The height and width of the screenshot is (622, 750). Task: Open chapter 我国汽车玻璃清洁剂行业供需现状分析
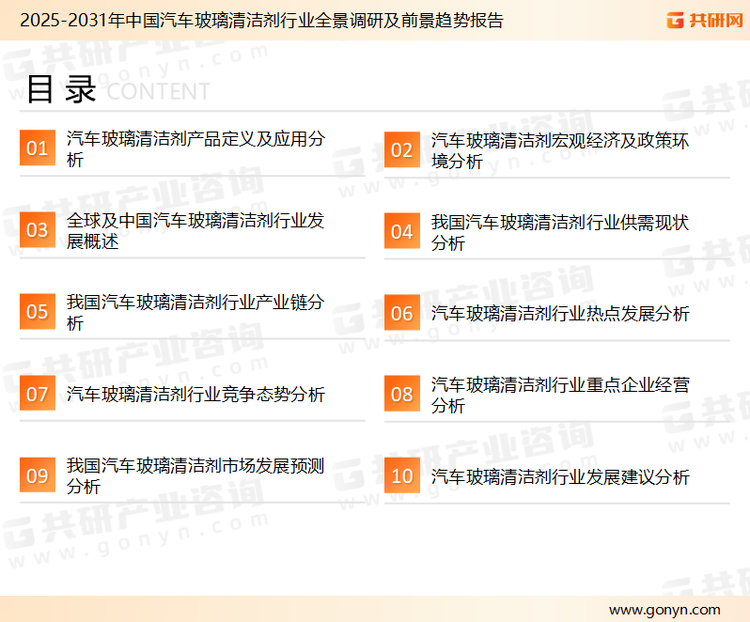(x=560, y=232)
